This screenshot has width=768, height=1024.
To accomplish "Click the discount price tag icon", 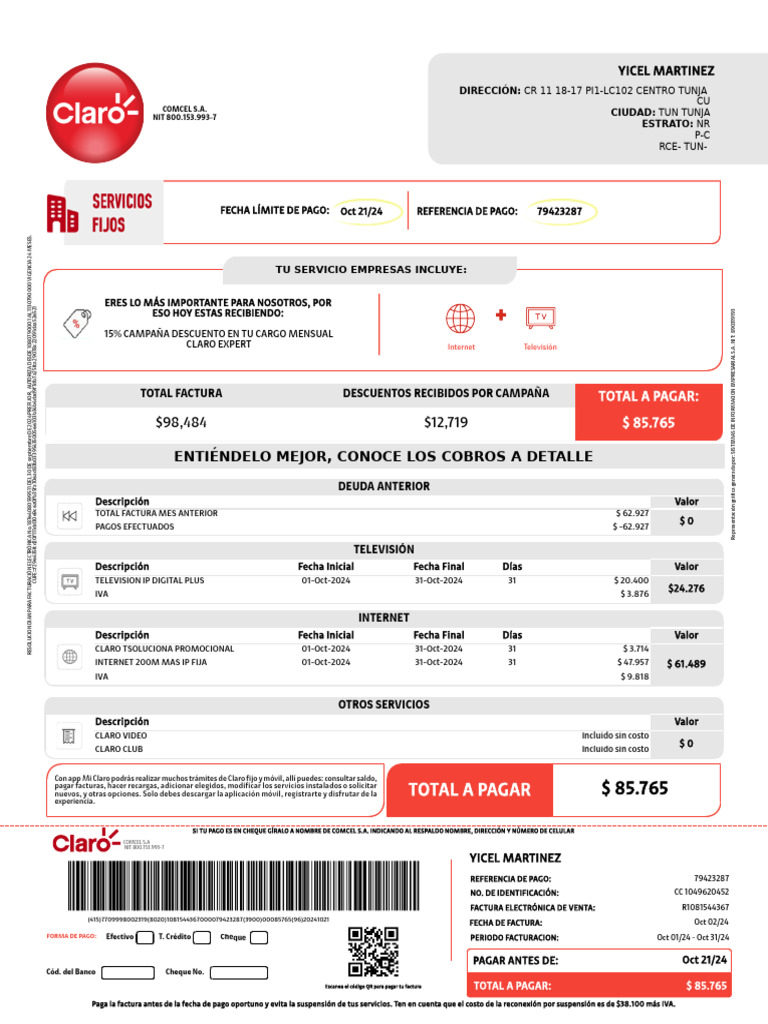I will 77,323.
